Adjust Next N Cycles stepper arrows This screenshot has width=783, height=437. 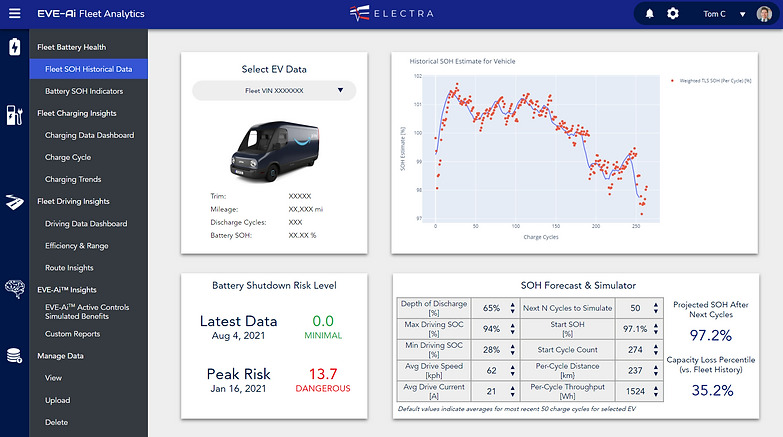(656, 308)
